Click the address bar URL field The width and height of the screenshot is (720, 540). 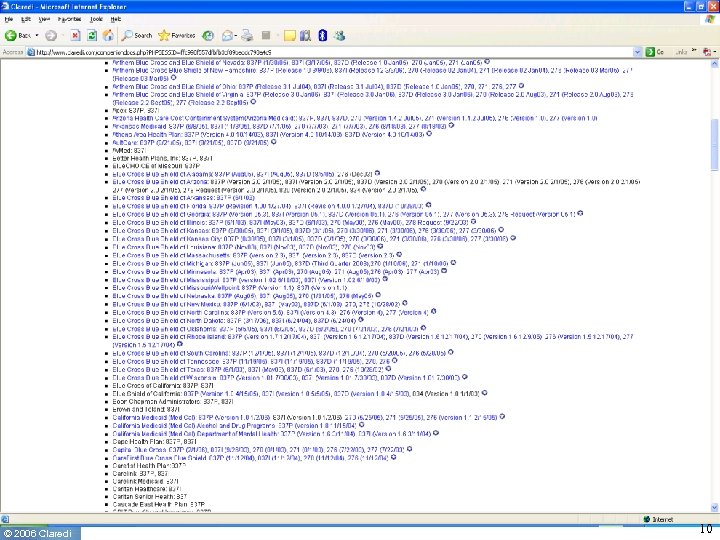(x=330, y=52)
